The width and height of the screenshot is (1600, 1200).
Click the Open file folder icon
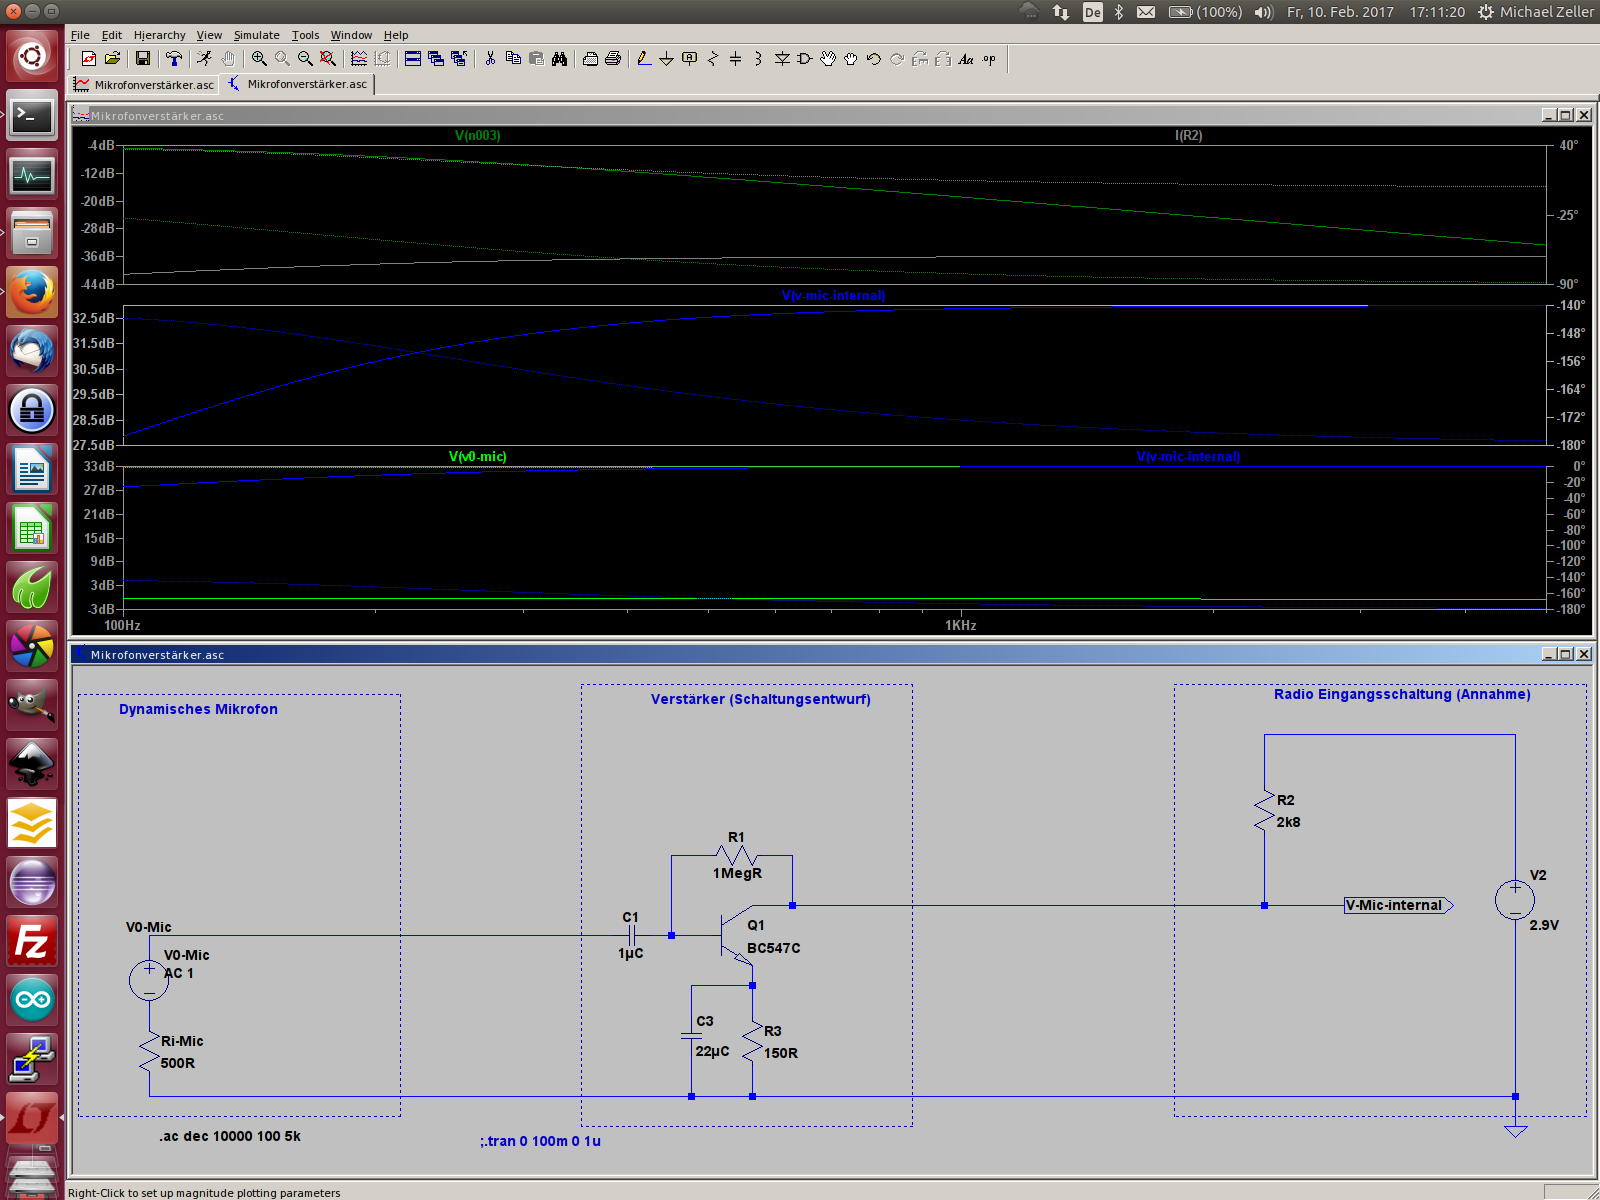(x=112, y=59)
